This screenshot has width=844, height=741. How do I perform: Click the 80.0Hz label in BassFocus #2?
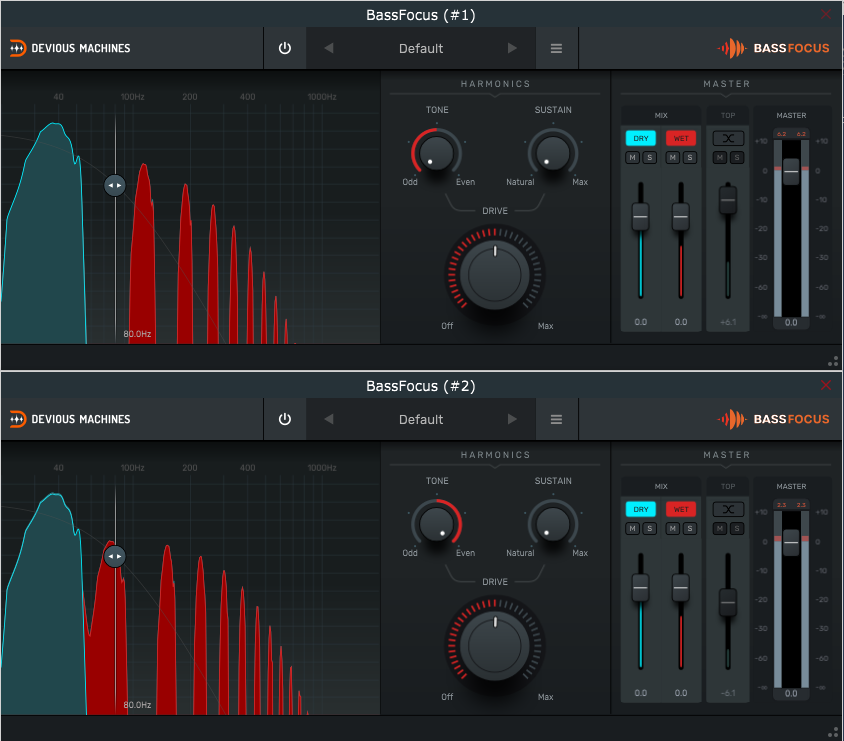[x=137, y=704]
